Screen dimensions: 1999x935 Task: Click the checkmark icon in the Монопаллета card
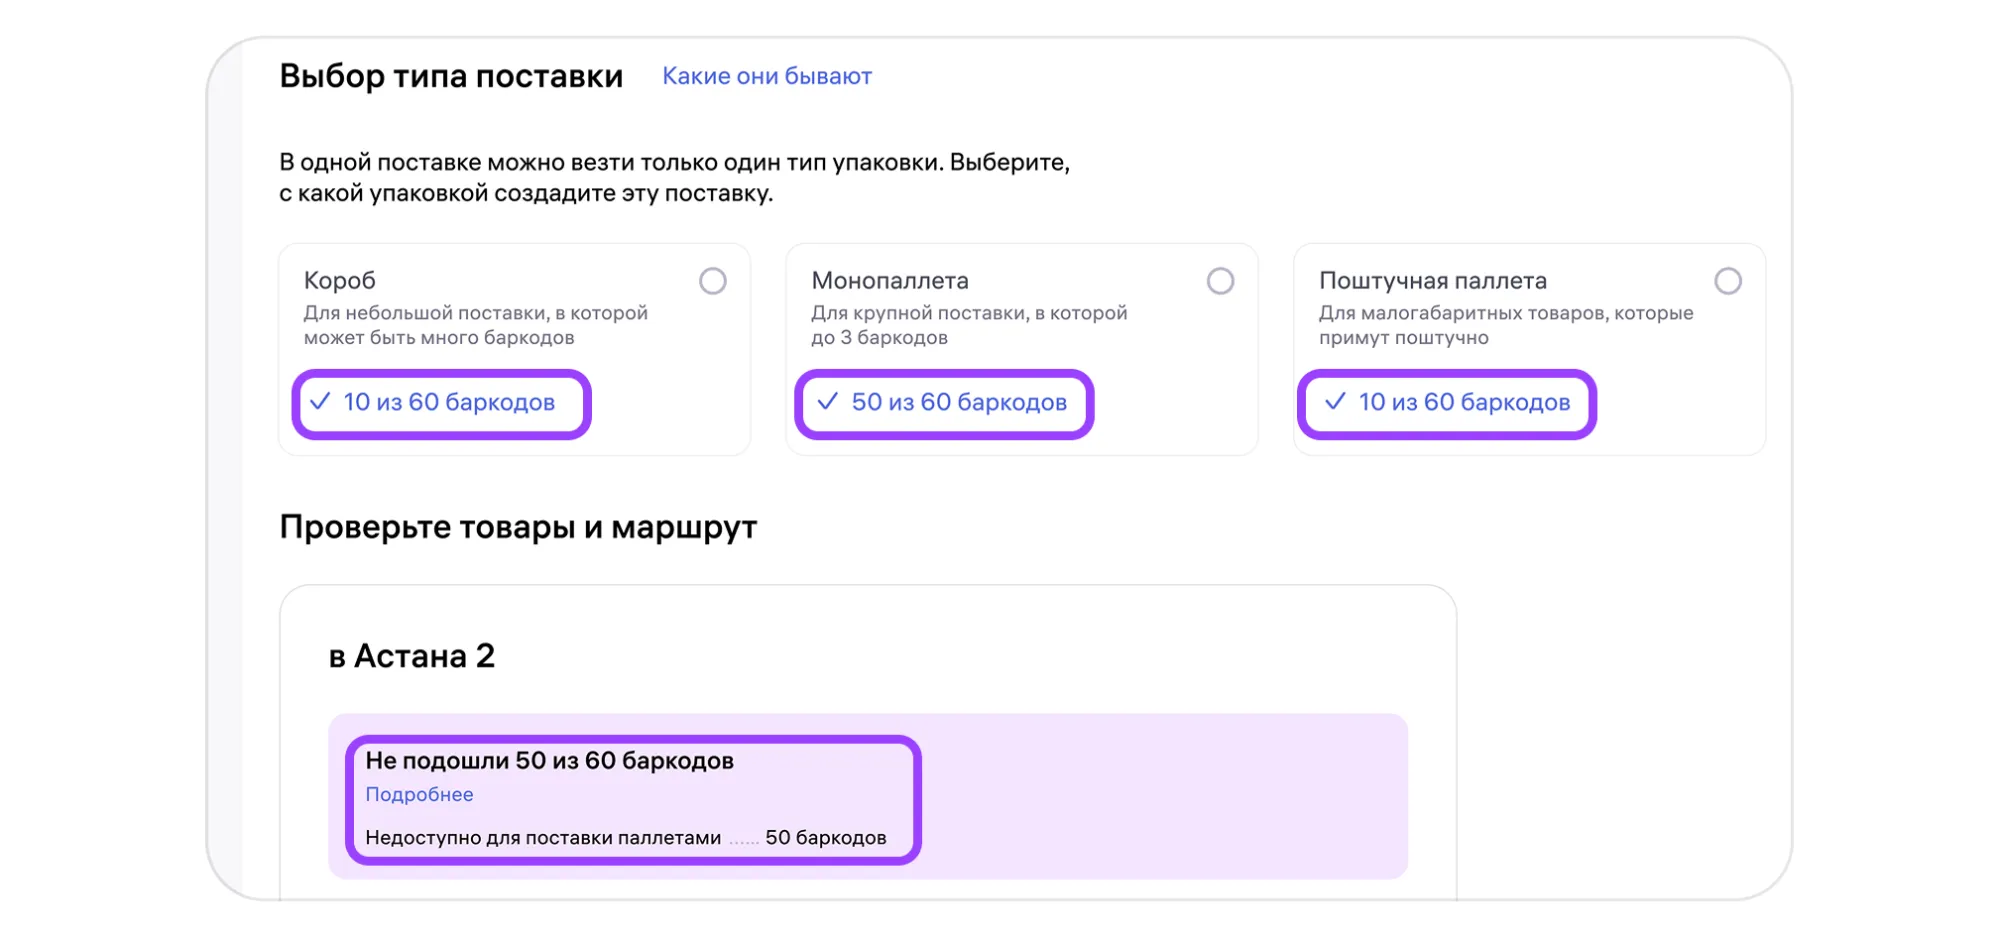click(828, 402)
